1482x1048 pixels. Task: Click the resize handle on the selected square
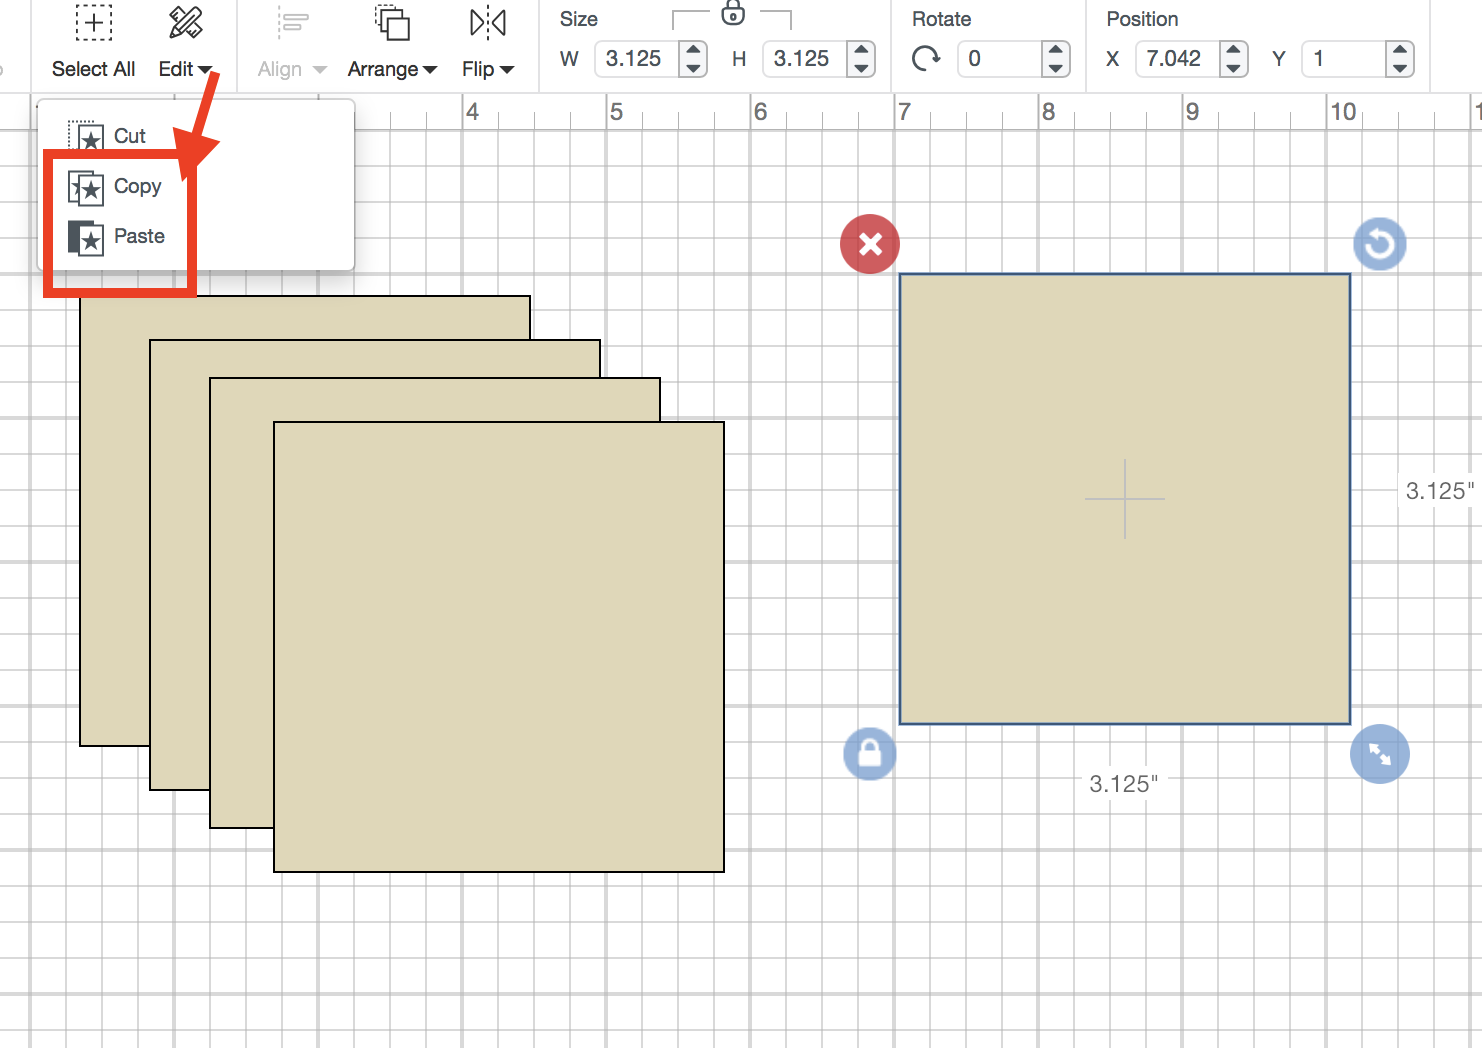[1379, 754]
